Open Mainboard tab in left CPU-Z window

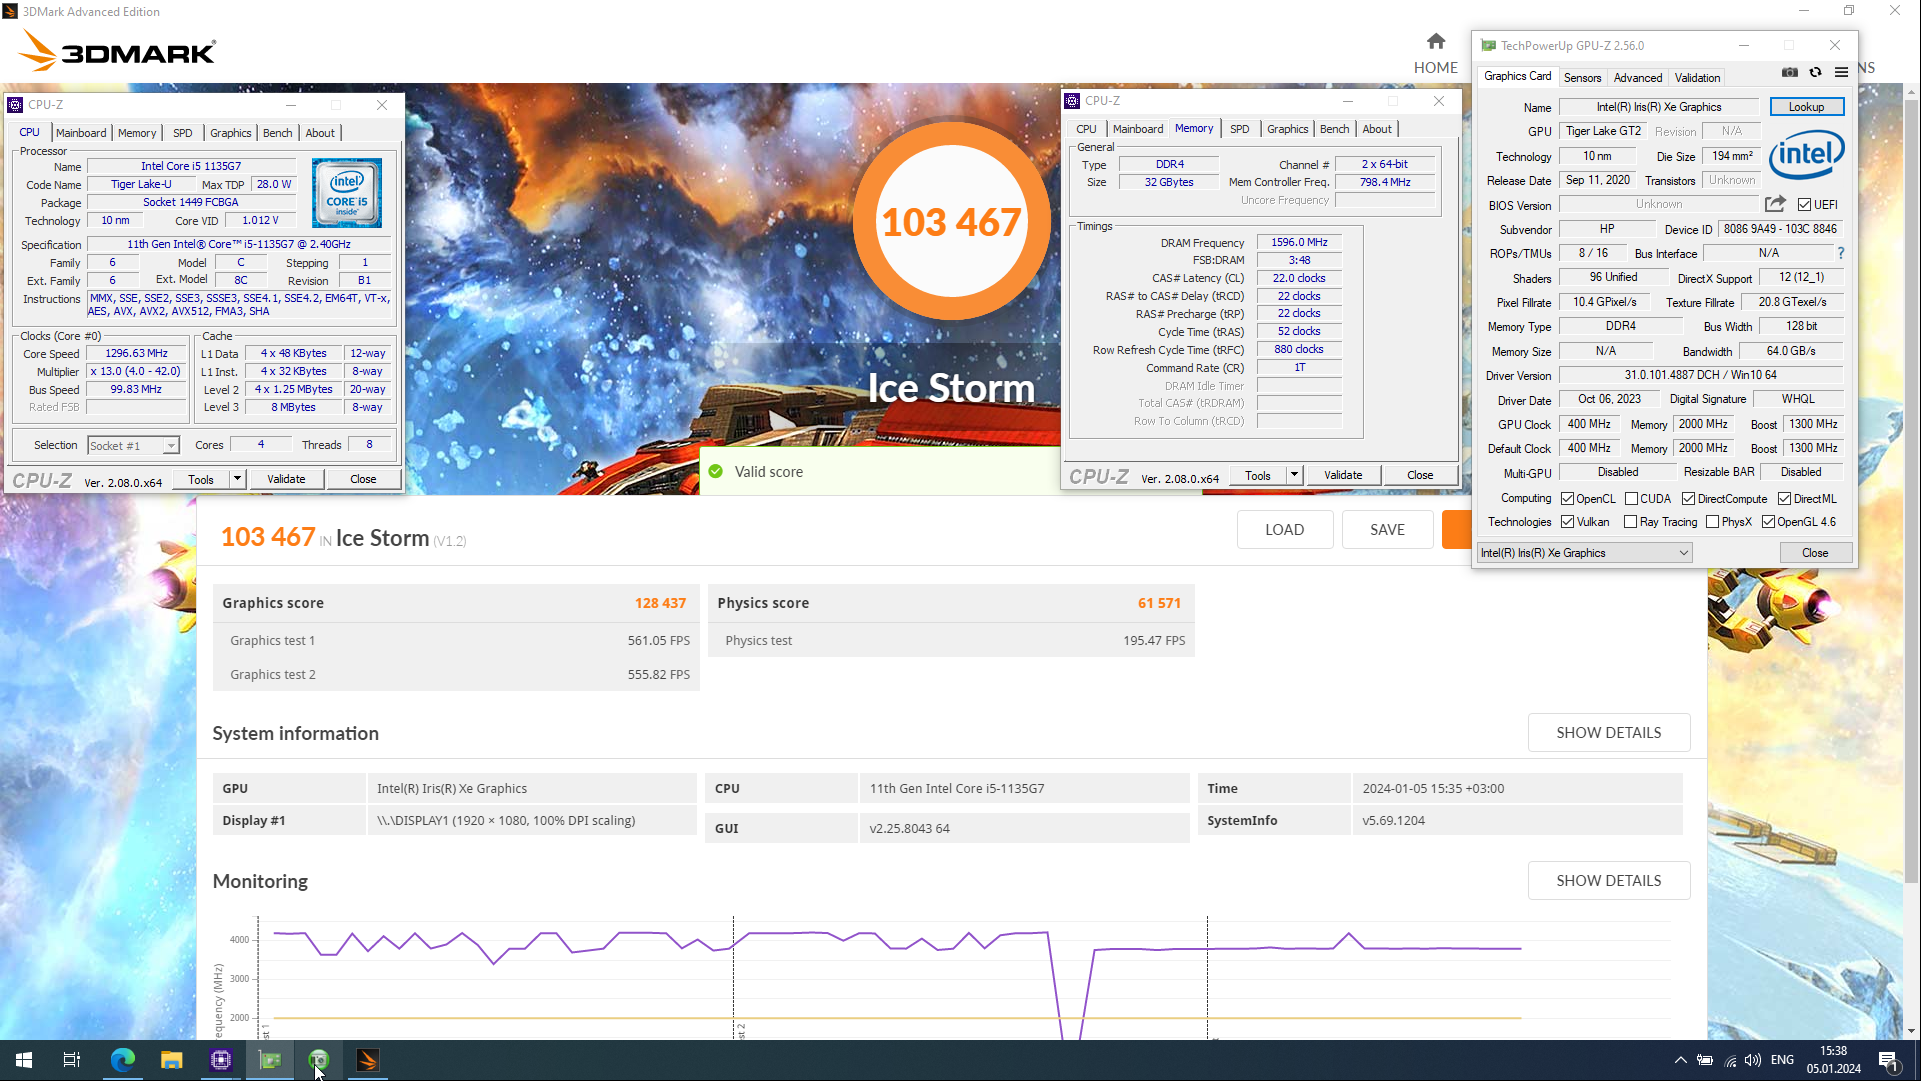(81, 133)
